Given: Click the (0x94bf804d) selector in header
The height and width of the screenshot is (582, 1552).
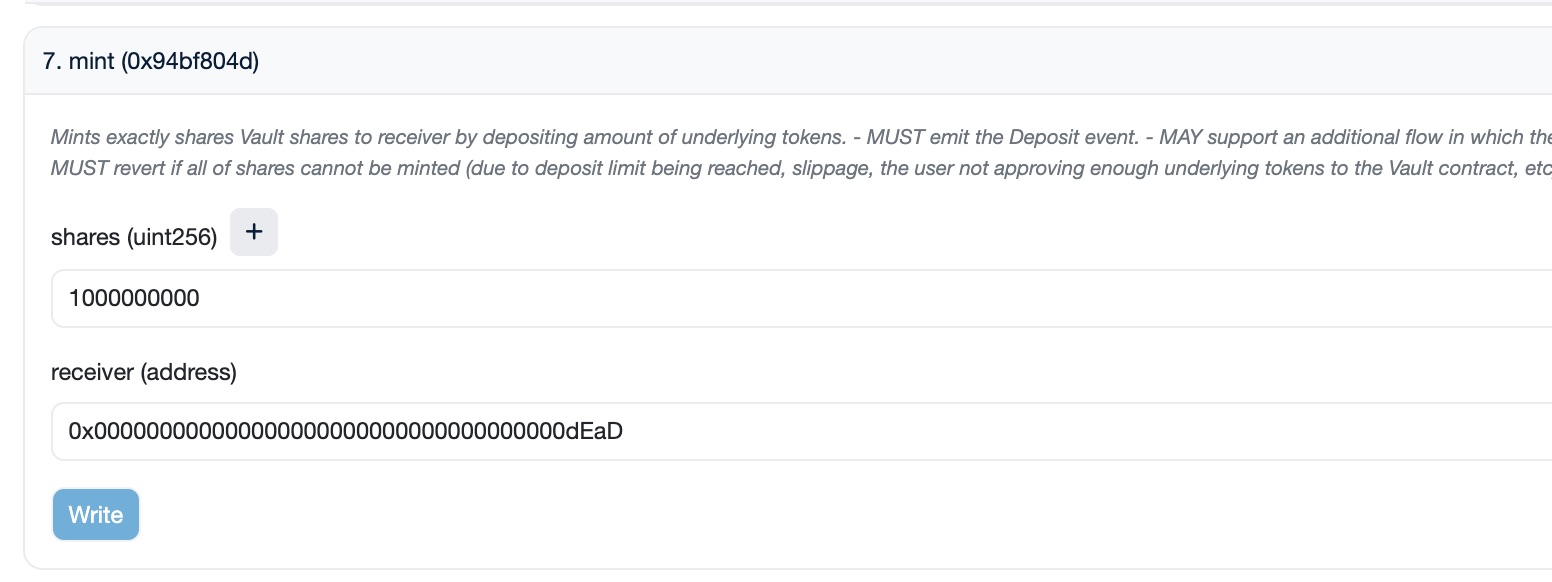Looking at the screenshot, I should (190, 61).
